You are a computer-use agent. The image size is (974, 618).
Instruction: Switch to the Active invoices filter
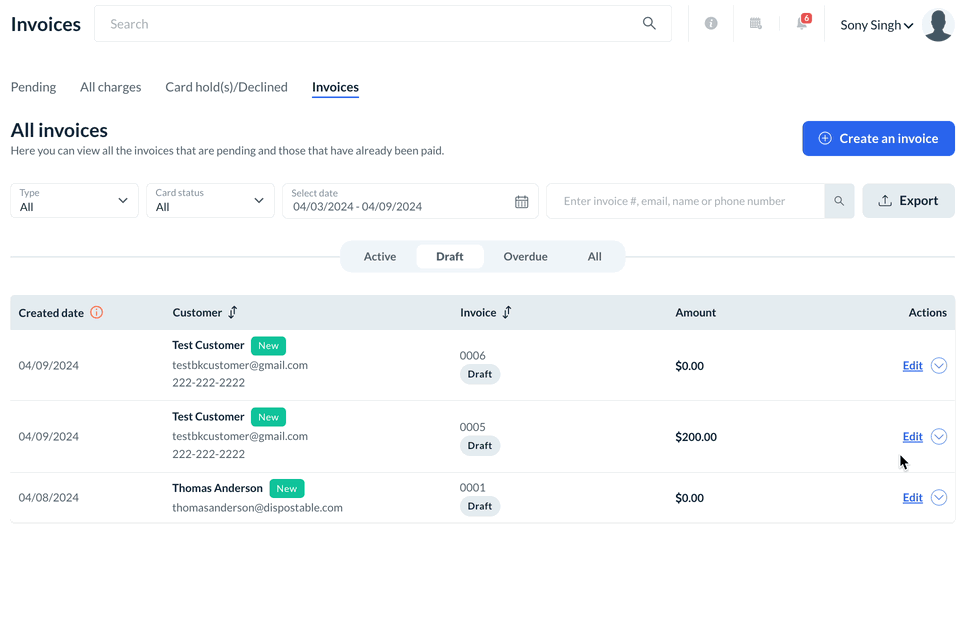[x=380, y=257]
